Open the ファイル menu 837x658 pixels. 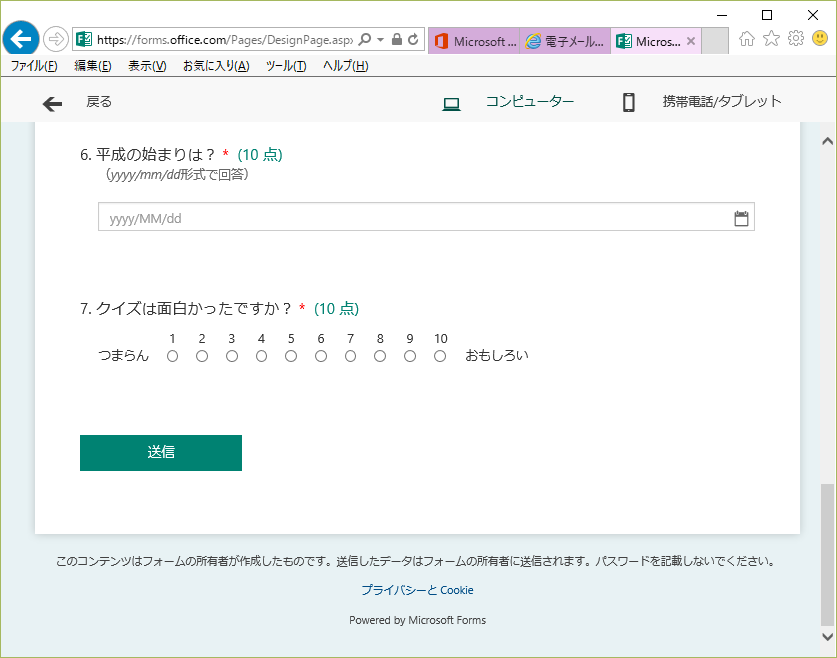34,66
